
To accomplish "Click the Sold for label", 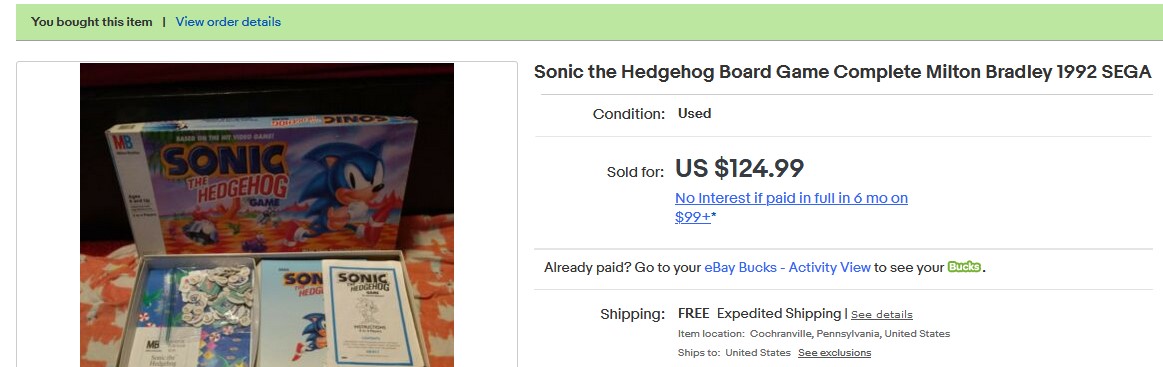I will 636,172.
